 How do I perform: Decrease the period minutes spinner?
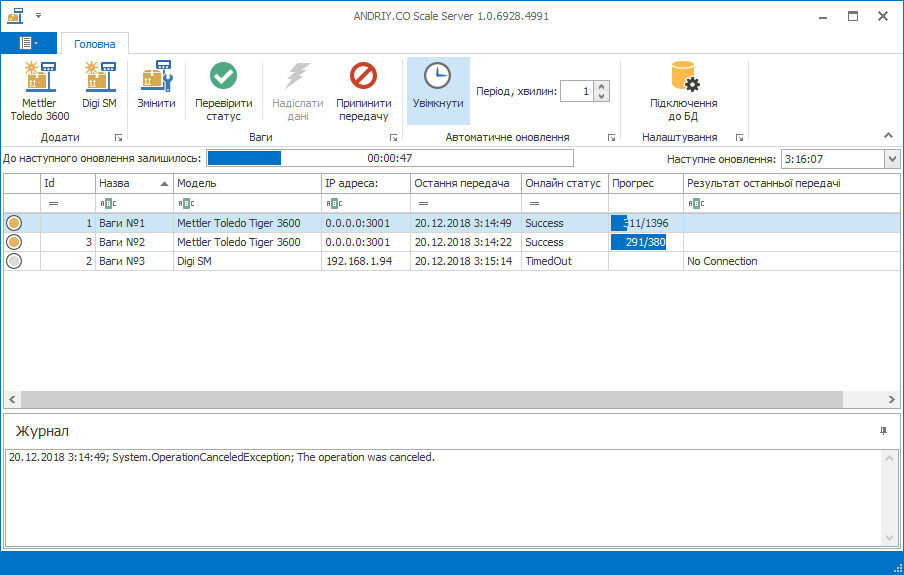[601, 96]
